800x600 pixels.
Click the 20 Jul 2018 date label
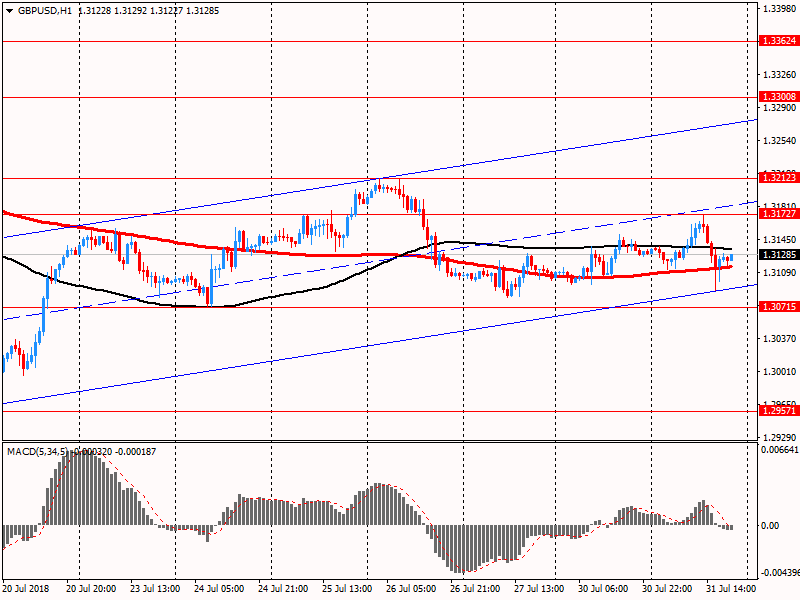click(28, 589)
